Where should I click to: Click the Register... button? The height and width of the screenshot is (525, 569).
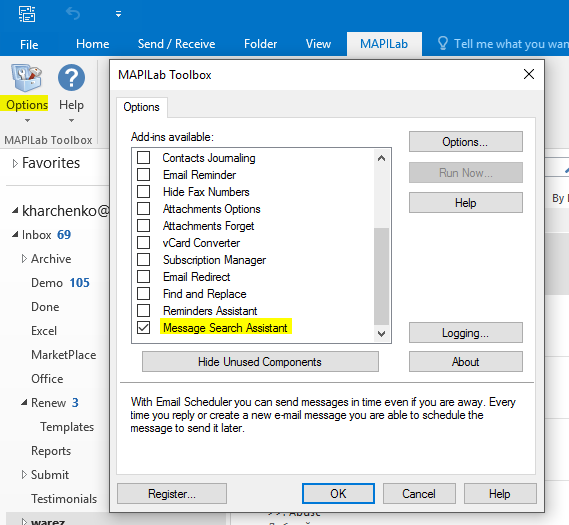tap(172, 493)
